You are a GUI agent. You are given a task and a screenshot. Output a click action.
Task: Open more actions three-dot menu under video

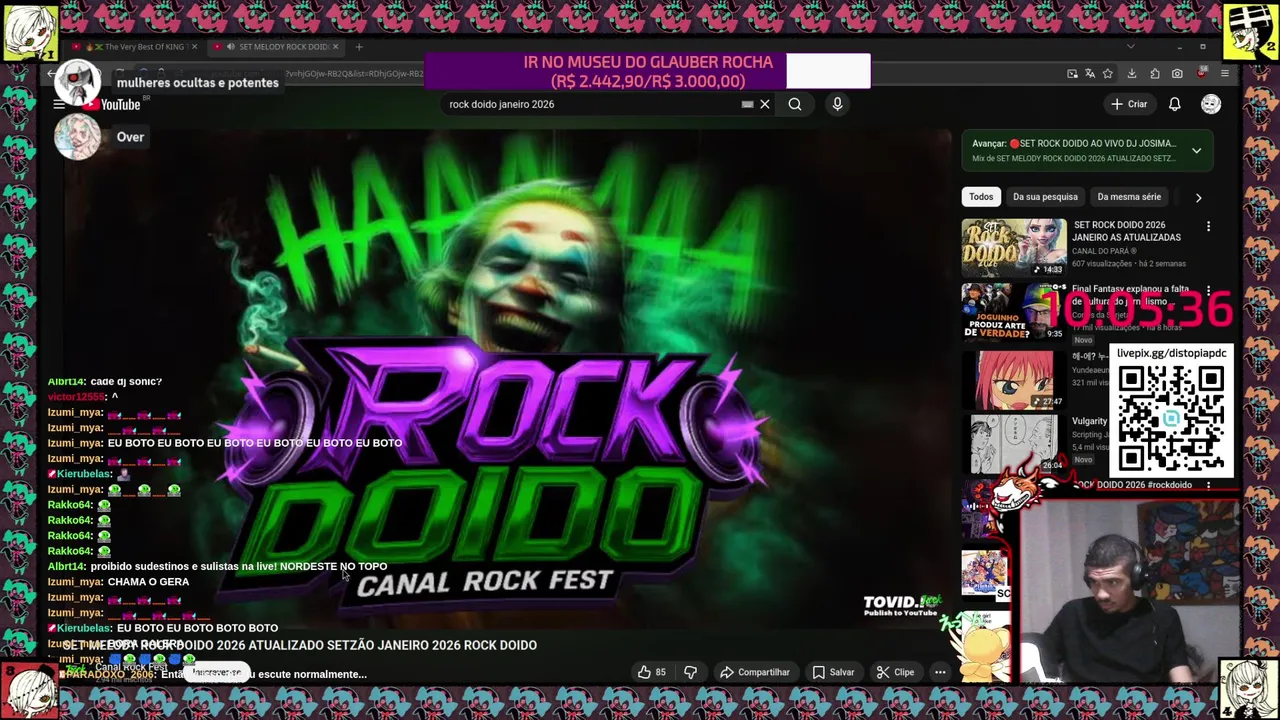[x=940, y=672]
